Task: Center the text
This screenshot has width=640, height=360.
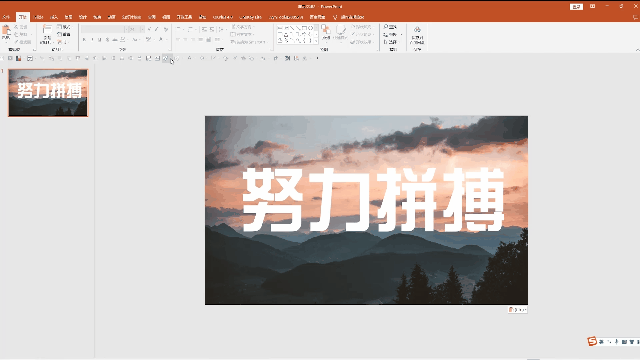Action: 185,40
